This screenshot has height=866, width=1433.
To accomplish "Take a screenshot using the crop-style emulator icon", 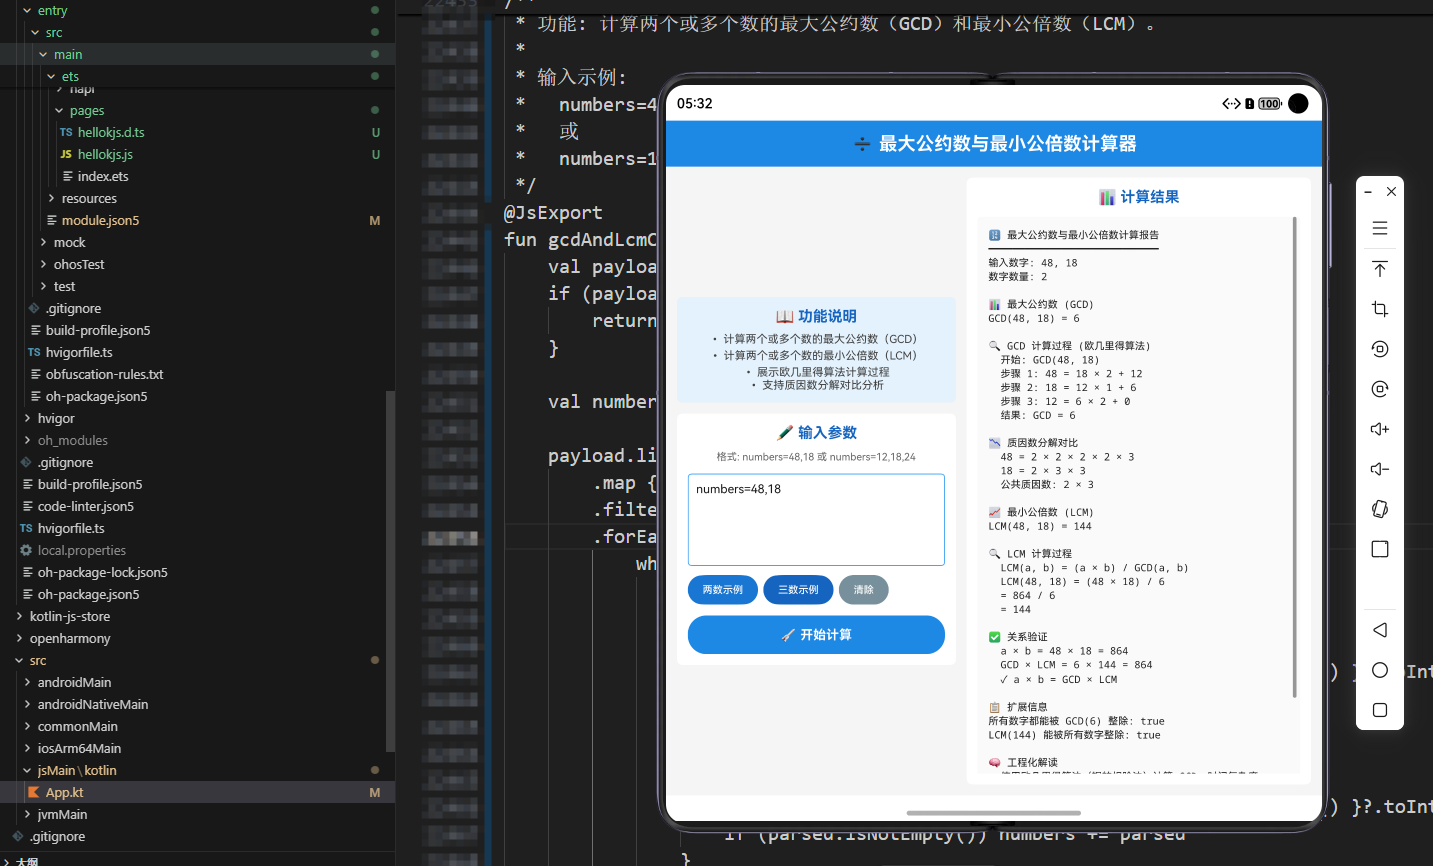I will (1379, 309).
